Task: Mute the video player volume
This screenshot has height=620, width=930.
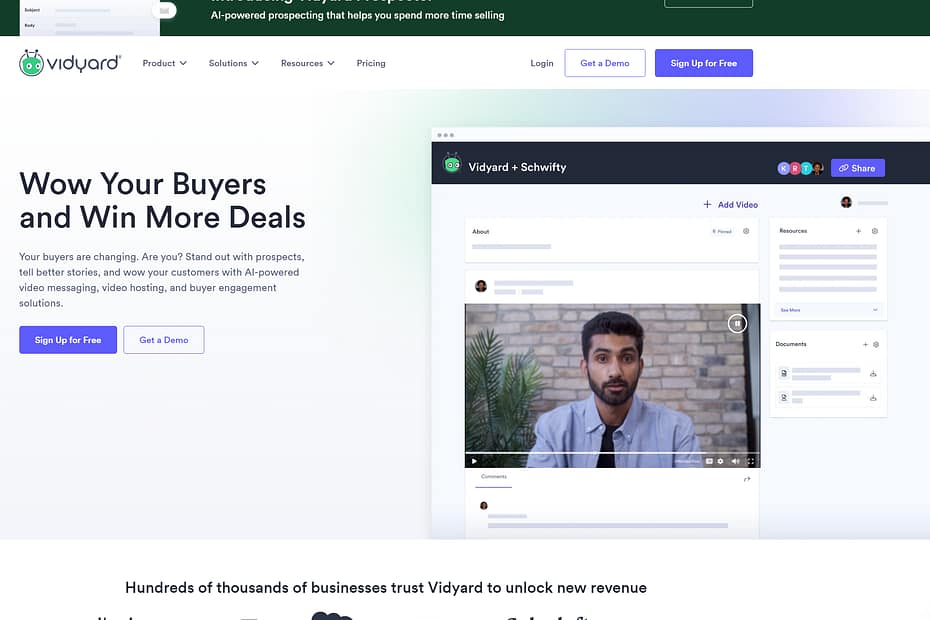Action: pyautogui.click(x=735, y=461)
